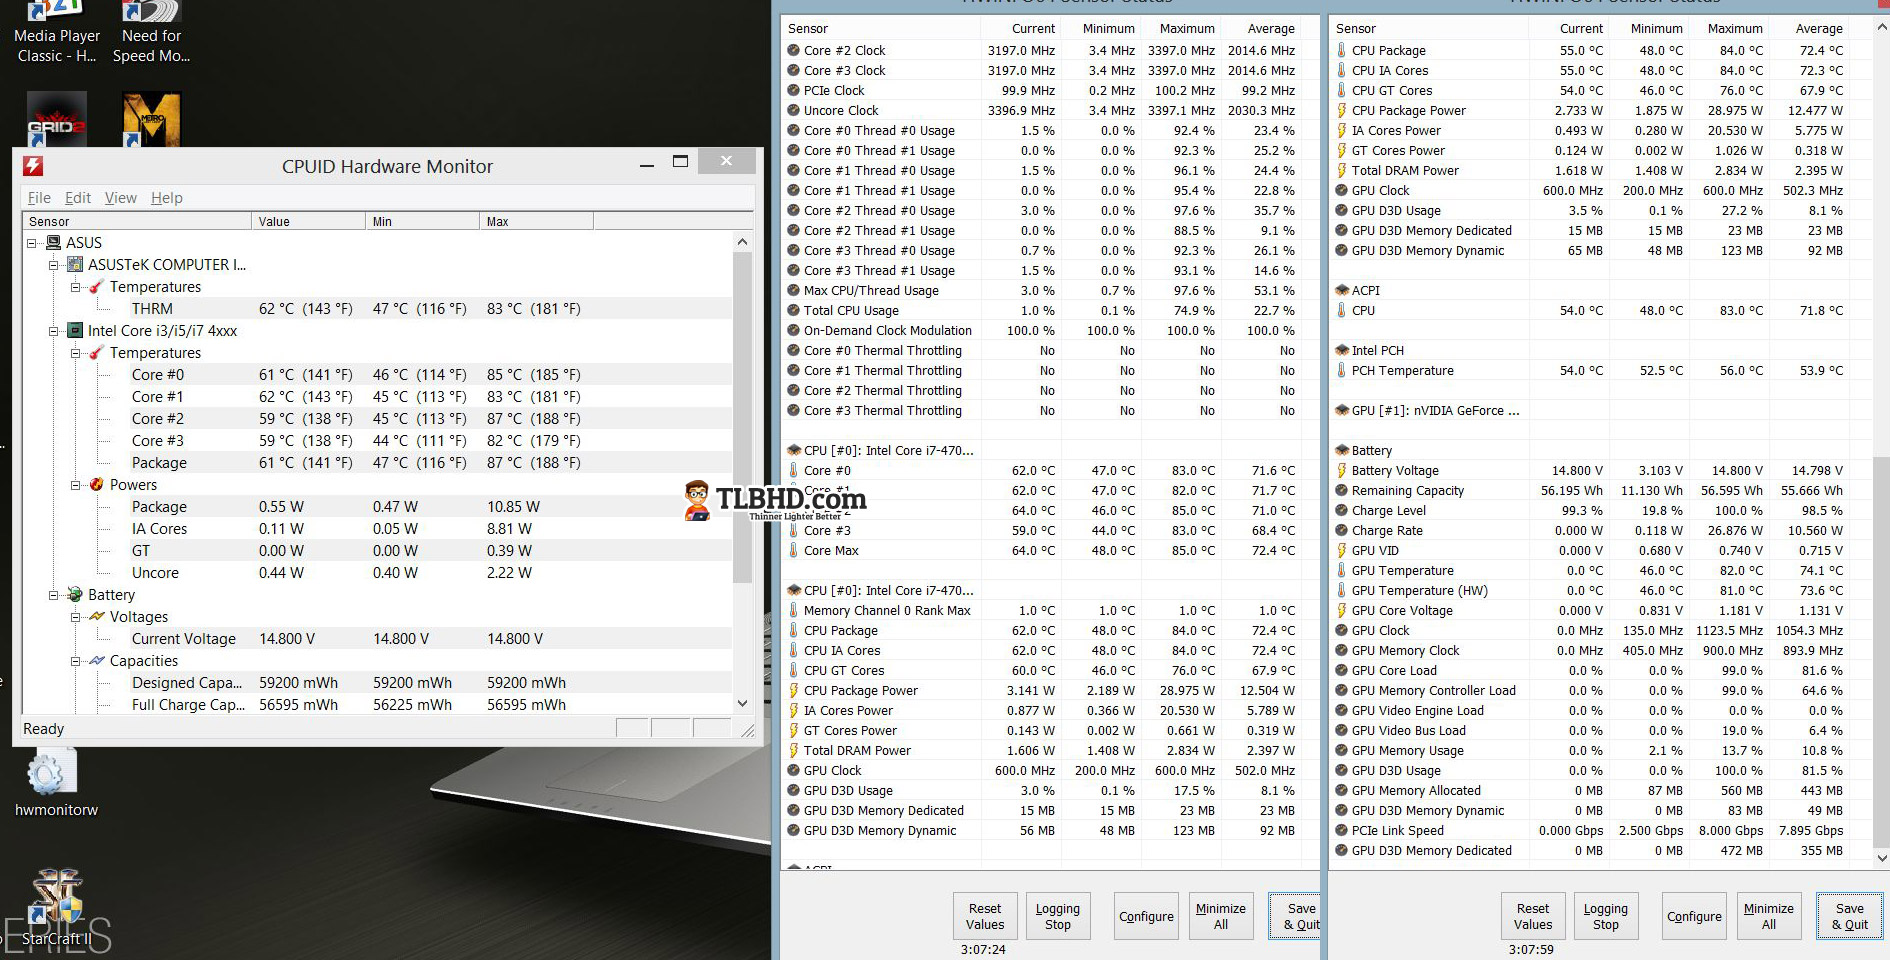This screenshot has height=960, width=1890.
Task: Open the Need for Speed desktop shortcut
Action: [151, 32]
